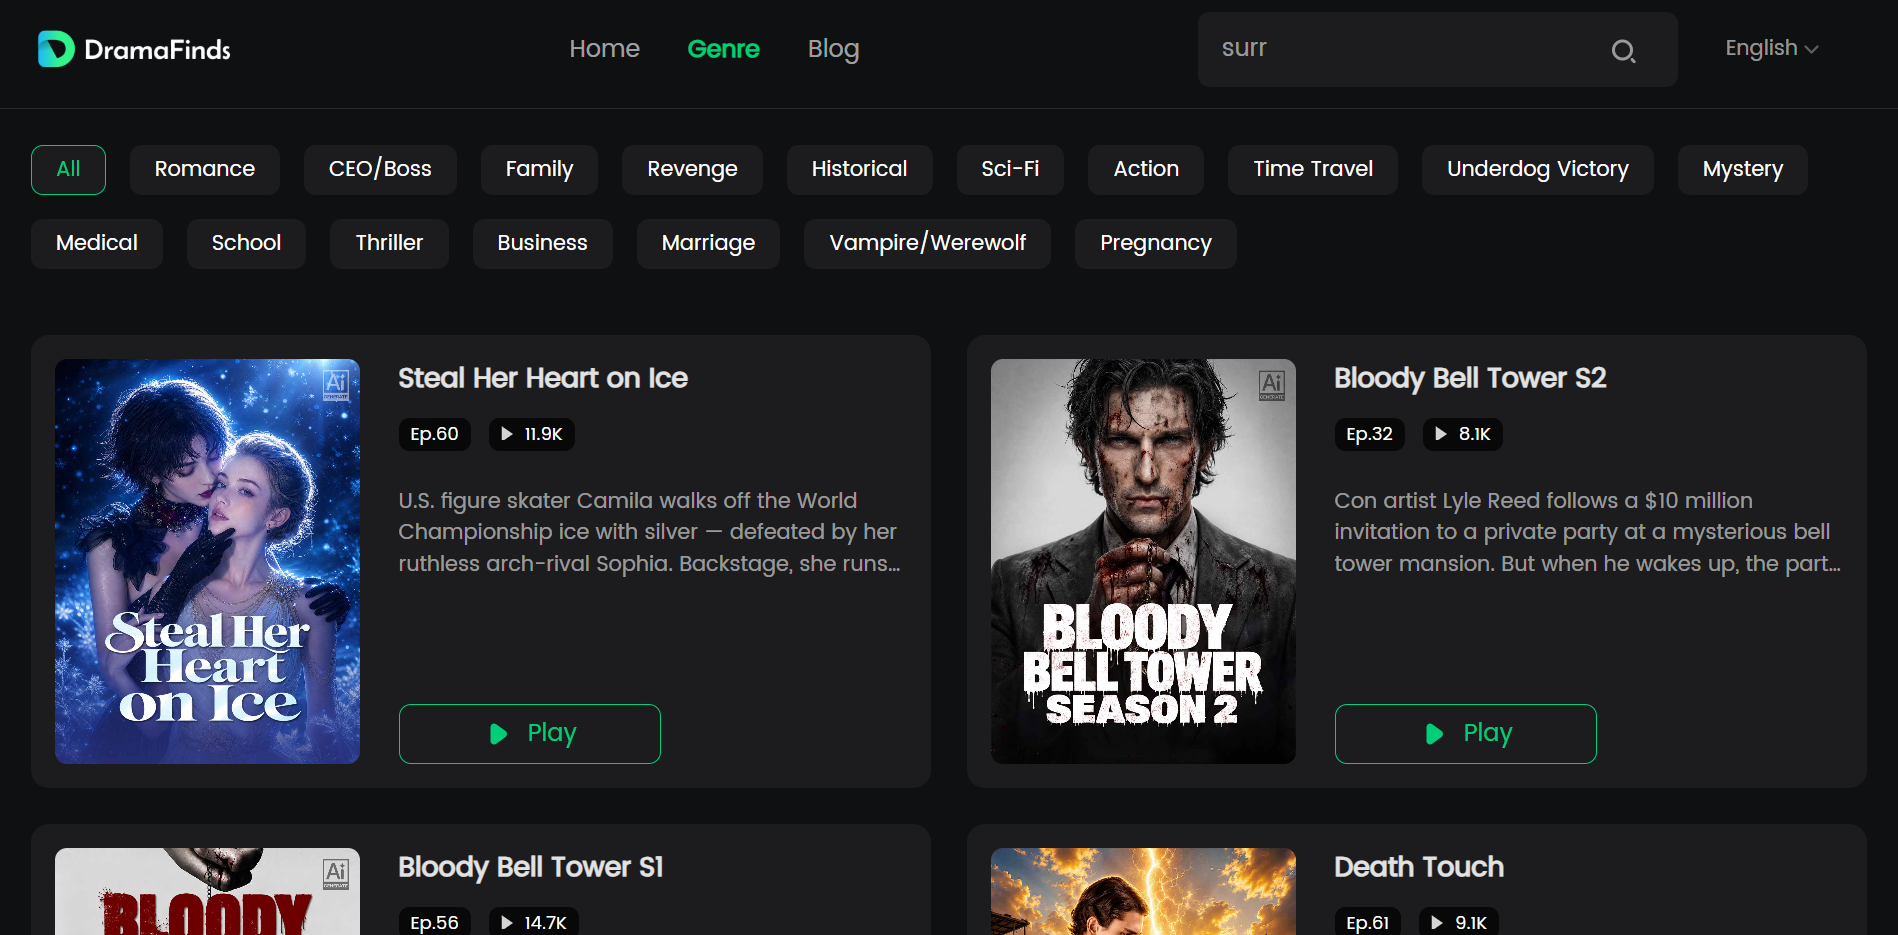The height and width of the screenshot is (935, 1898).
Task: Show School genre dramas
Action: coord(246,243)
